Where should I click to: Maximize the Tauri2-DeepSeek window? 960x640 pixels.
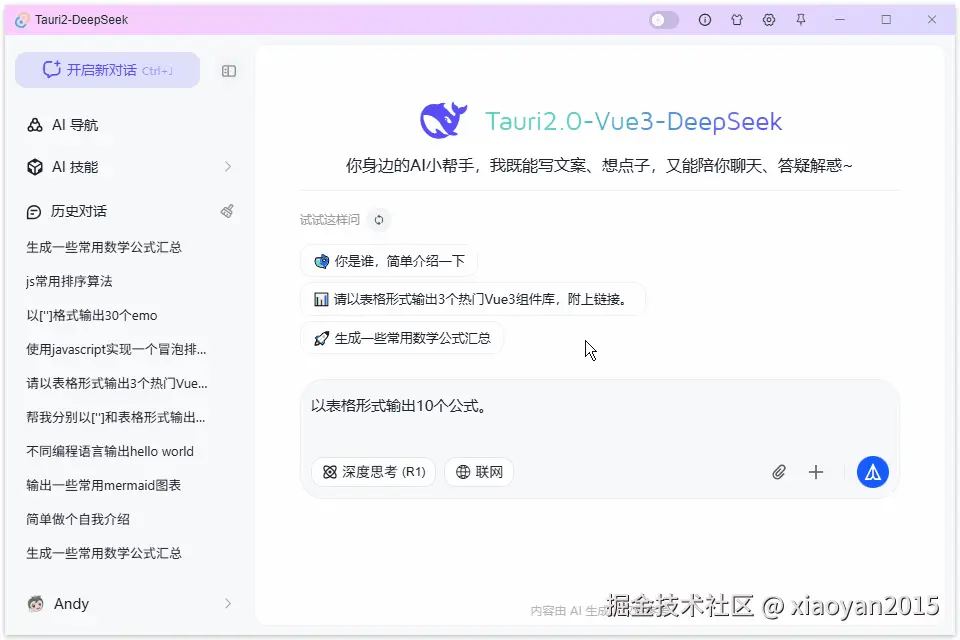886,20
